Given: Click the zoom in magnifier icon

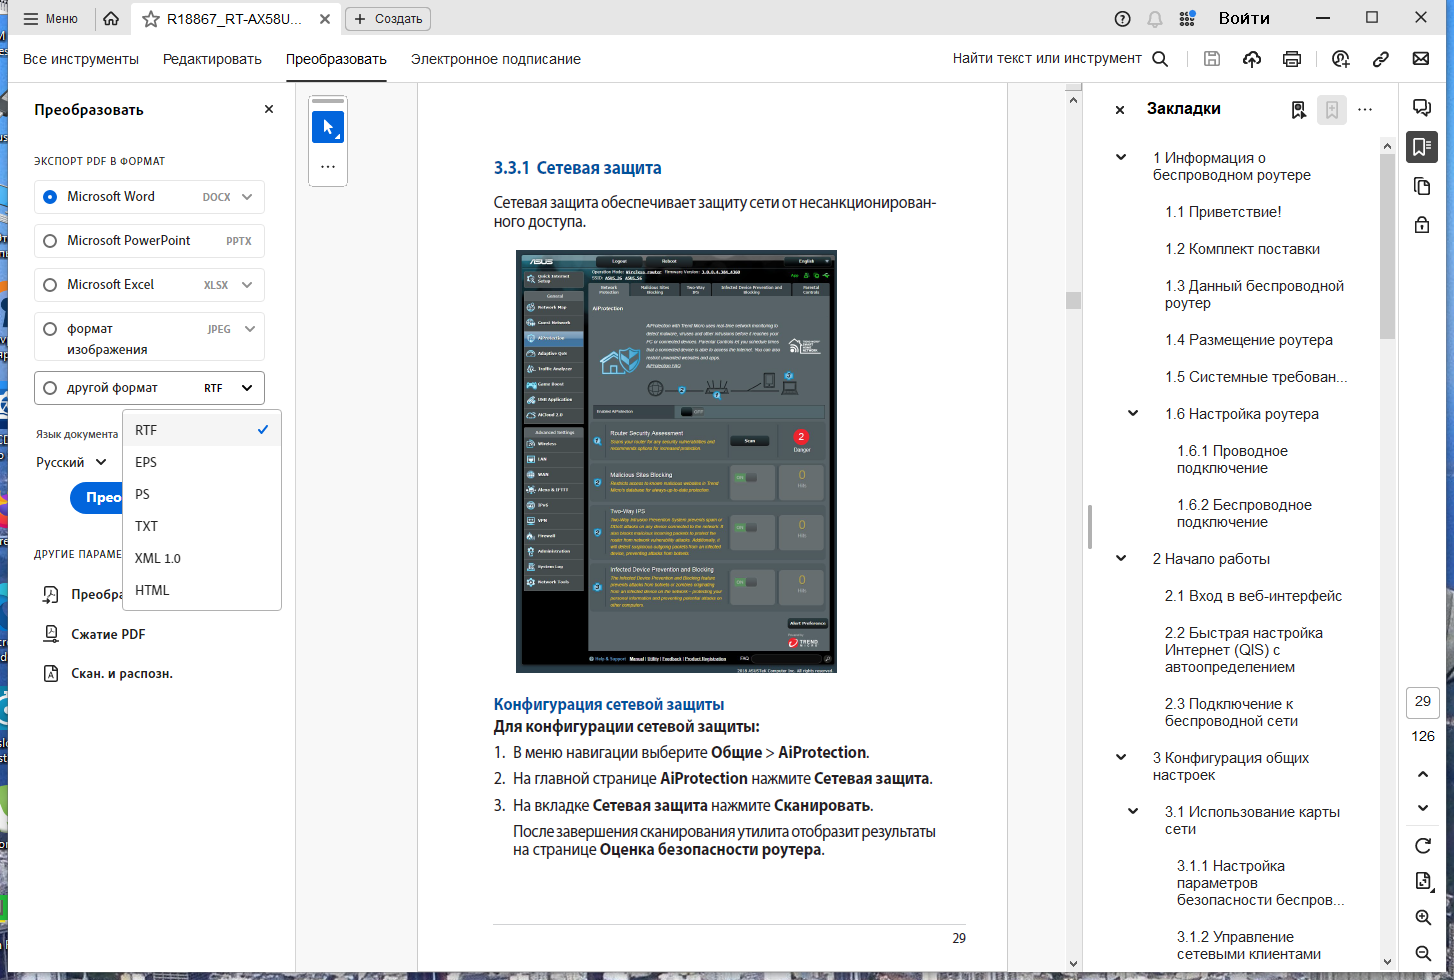Looking at the screenshot, I should tap(1423, 918).
